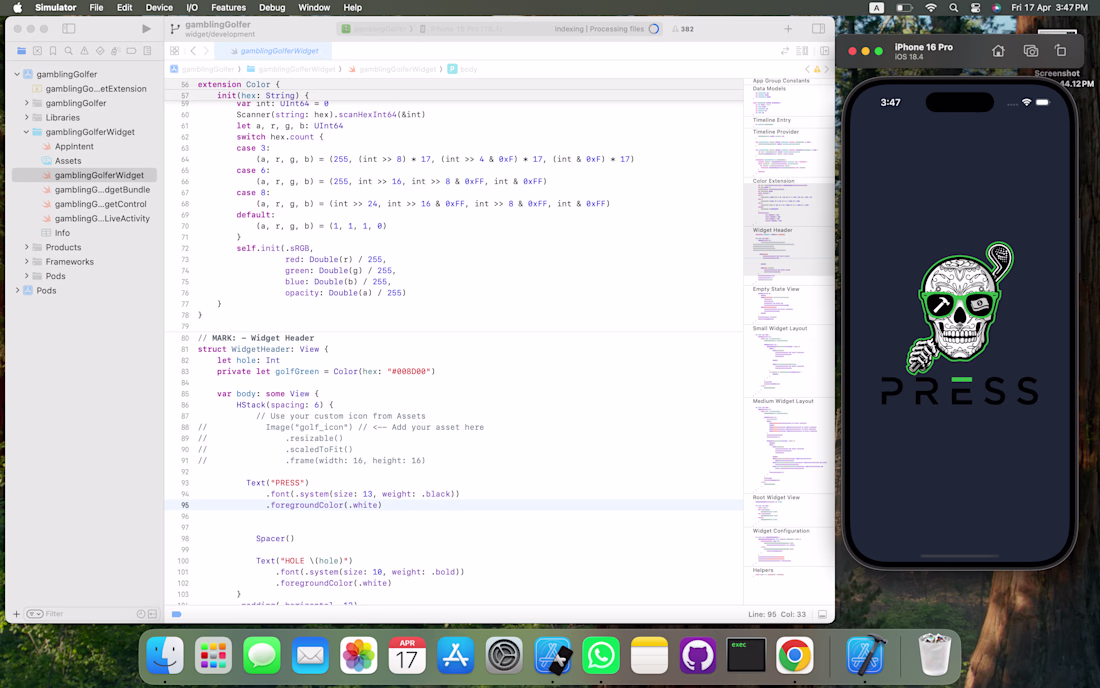This screenshot has width=1100, height=688.
Task: Take a screenshot of the simulator
Action: [x=1030, y=51]
